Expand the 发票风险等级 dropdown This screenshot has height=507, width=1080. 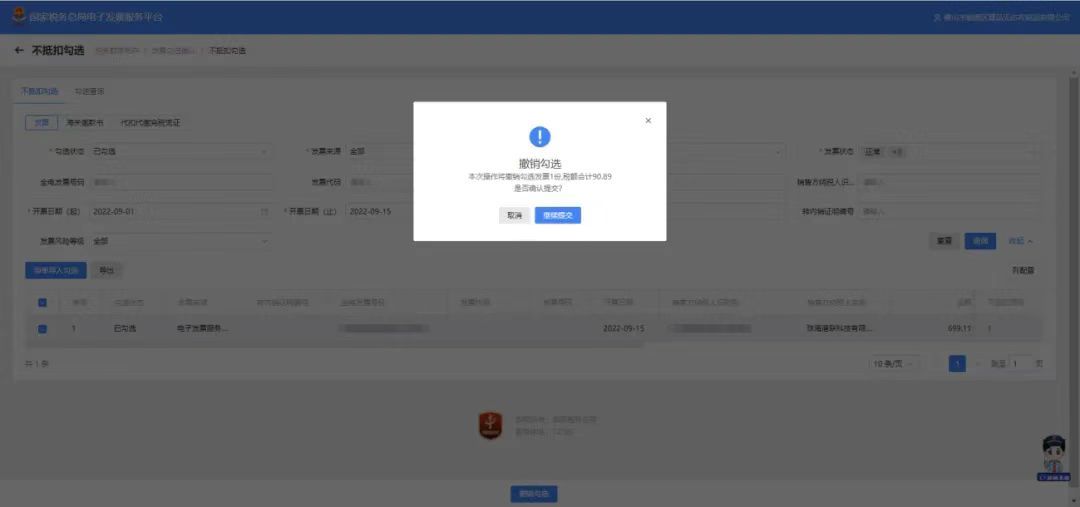pyautogui.click(x=180, y=241)
